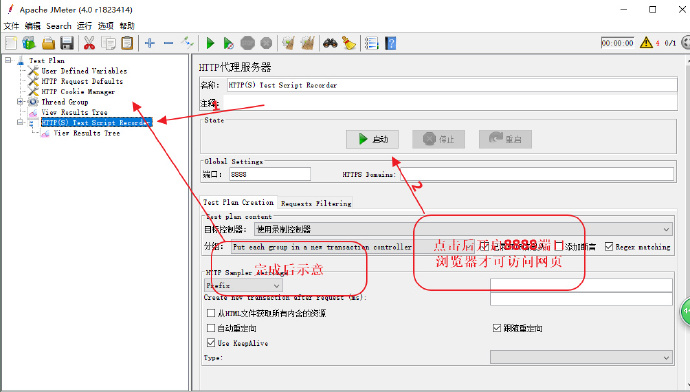Image resolution: width=690 pixels, height=392 pixels.
Task: Open the 运行 menu
Action: (84, 26)
